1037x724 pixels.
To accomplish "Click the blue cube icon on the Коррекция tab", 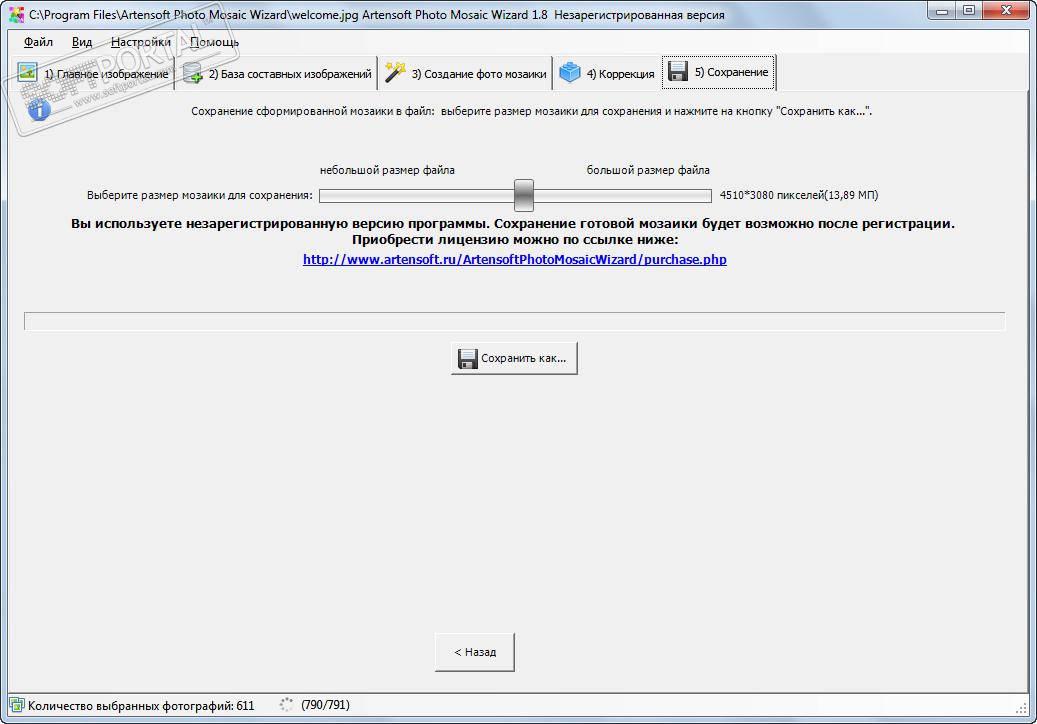I will [569, 72].
